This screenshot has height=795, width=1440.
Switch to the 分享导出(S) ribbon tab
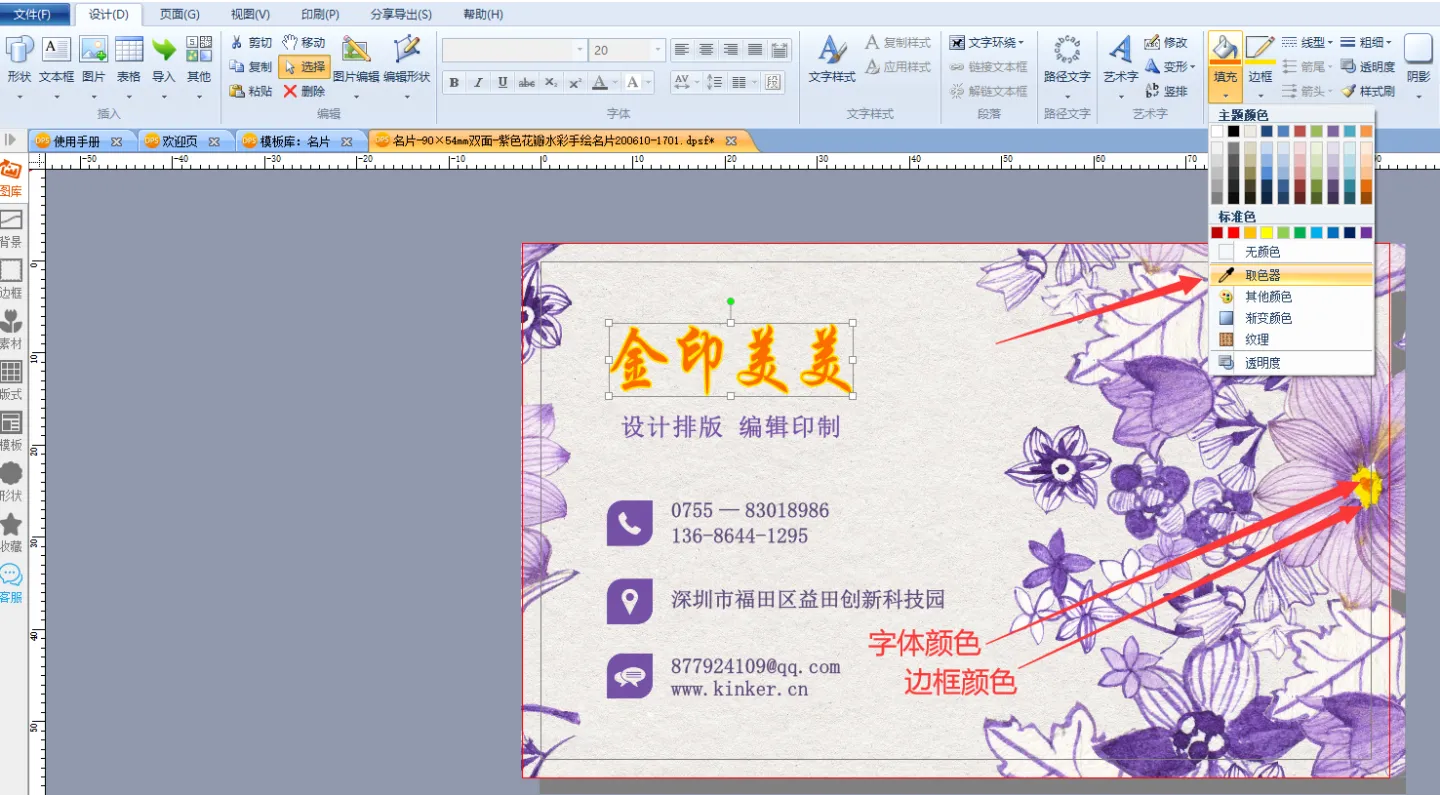[401, 14]
